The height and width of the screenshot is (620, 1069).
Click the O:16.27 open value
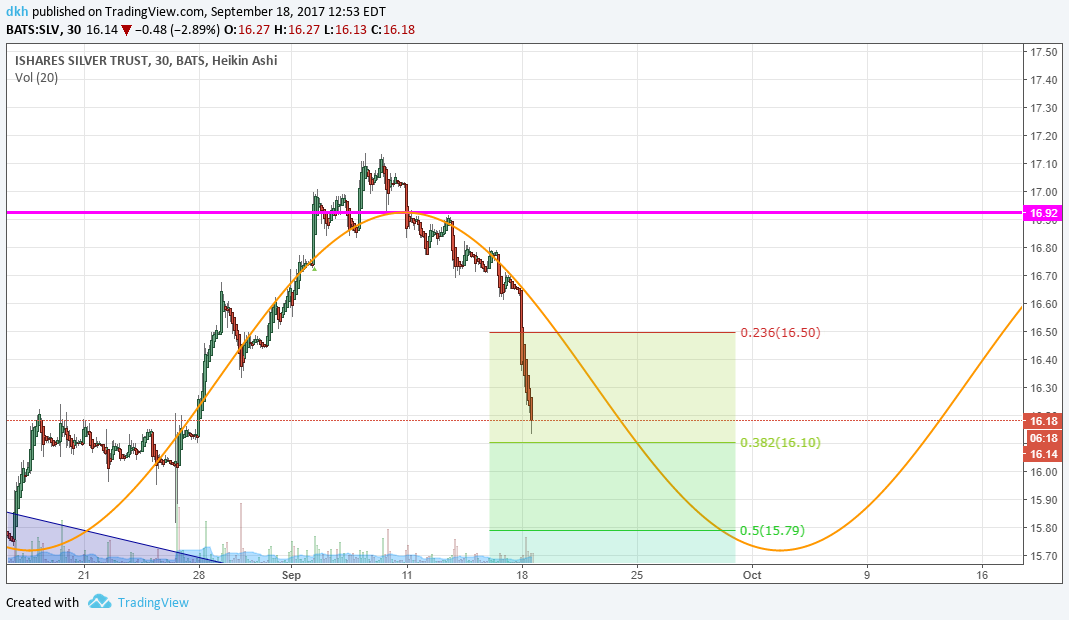pos(247,29)
